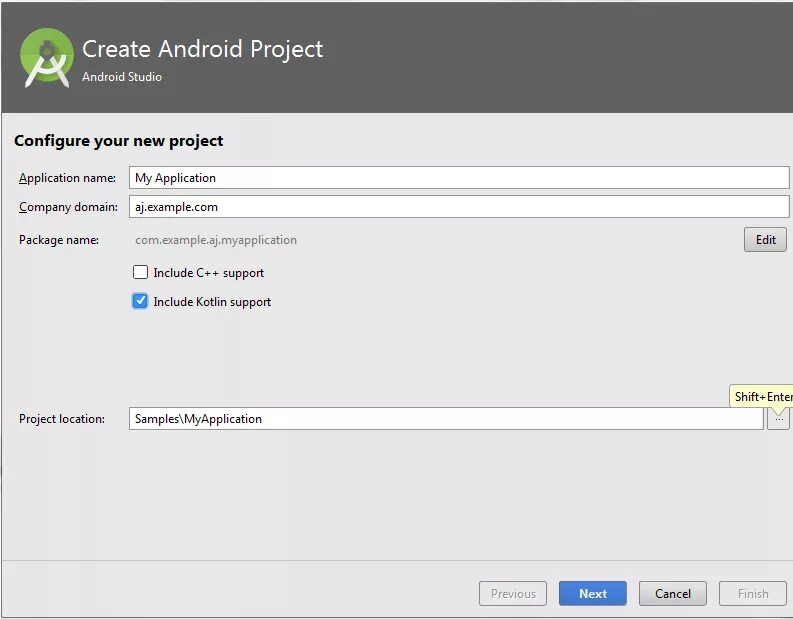Screen dimensions: 793x619
Task: Click the Include Kotlin support label
Action: pyautogui.click(x=212, y=302)
